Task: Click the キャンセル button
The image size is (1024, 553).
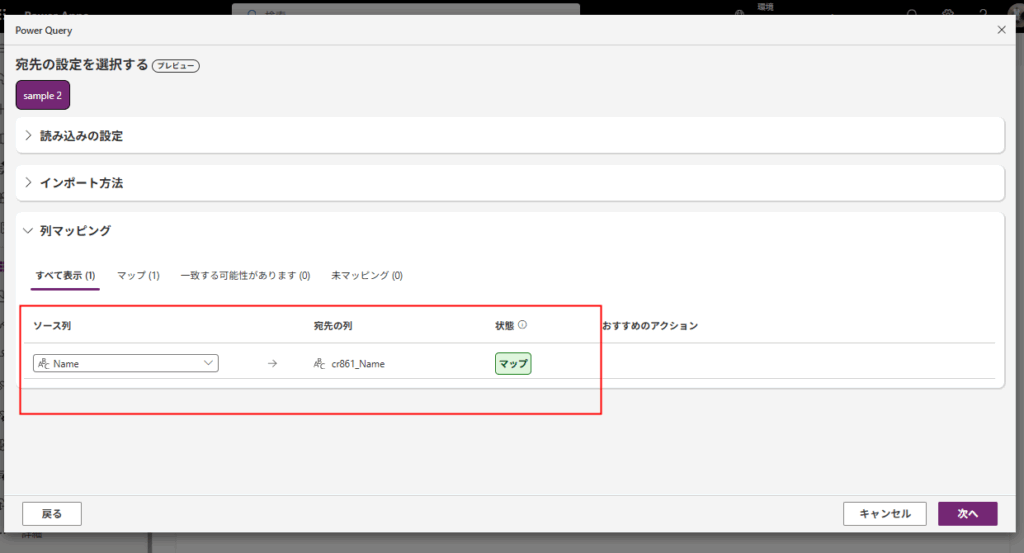Action: tap(885, 513)
